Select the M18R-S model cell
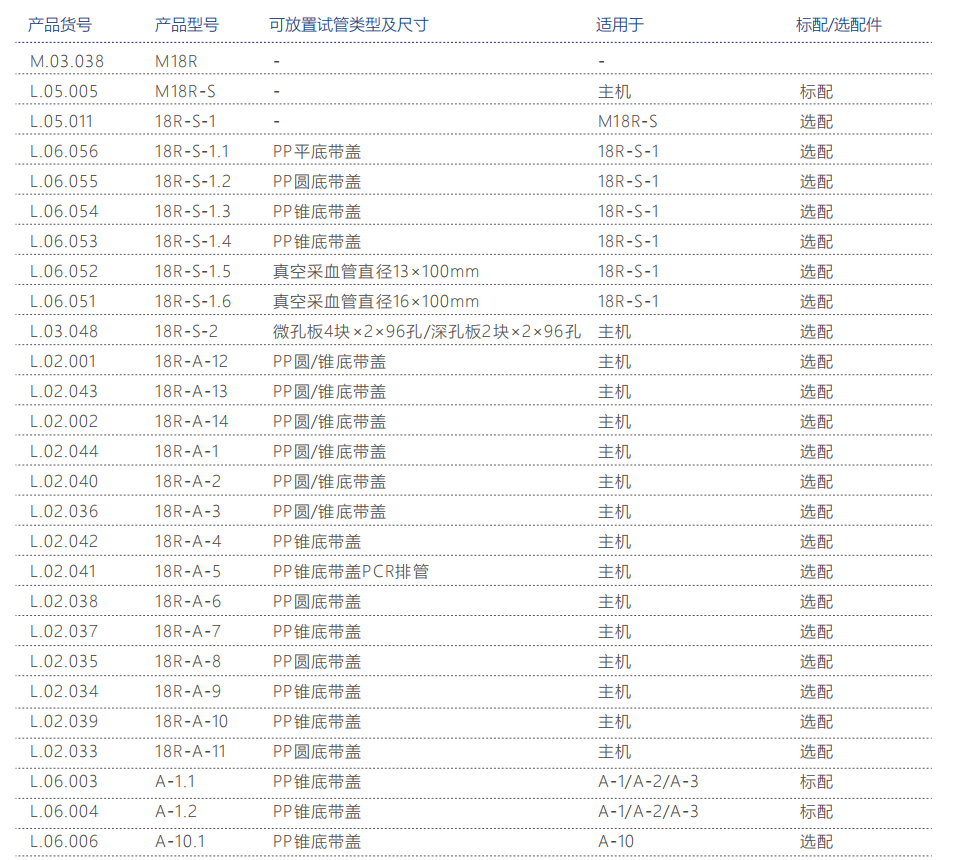This screenshot has width=977, height=860. tap(185, 91)
